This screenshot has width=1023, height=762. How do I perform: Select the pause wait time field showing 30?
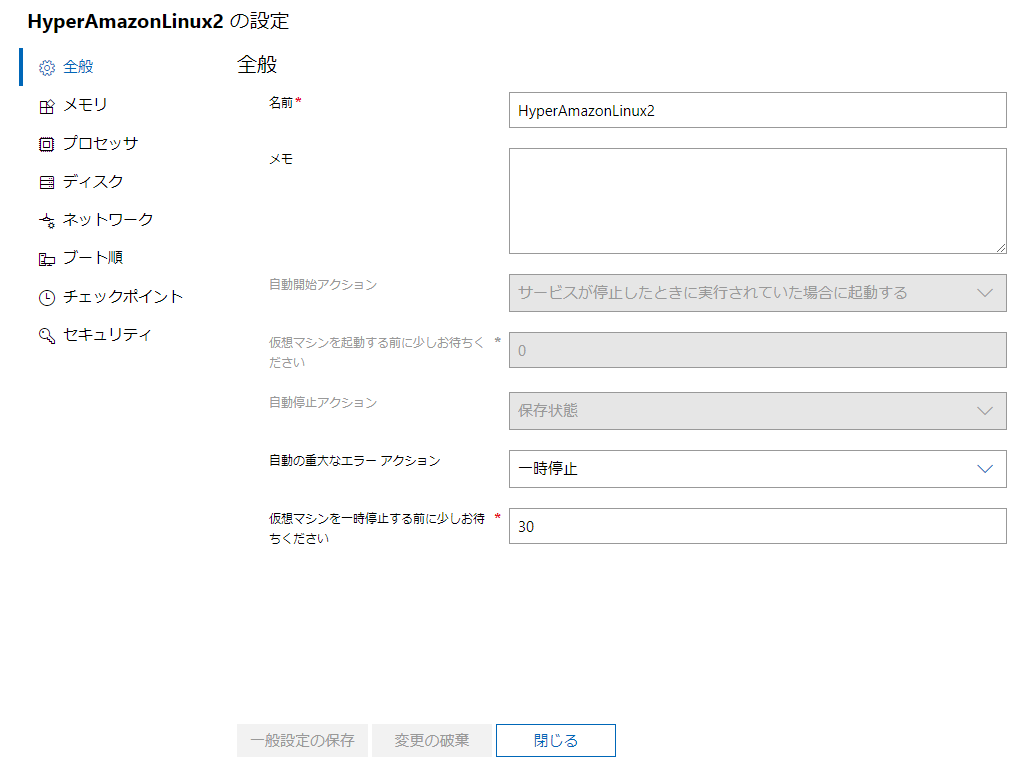pos(758,526)
